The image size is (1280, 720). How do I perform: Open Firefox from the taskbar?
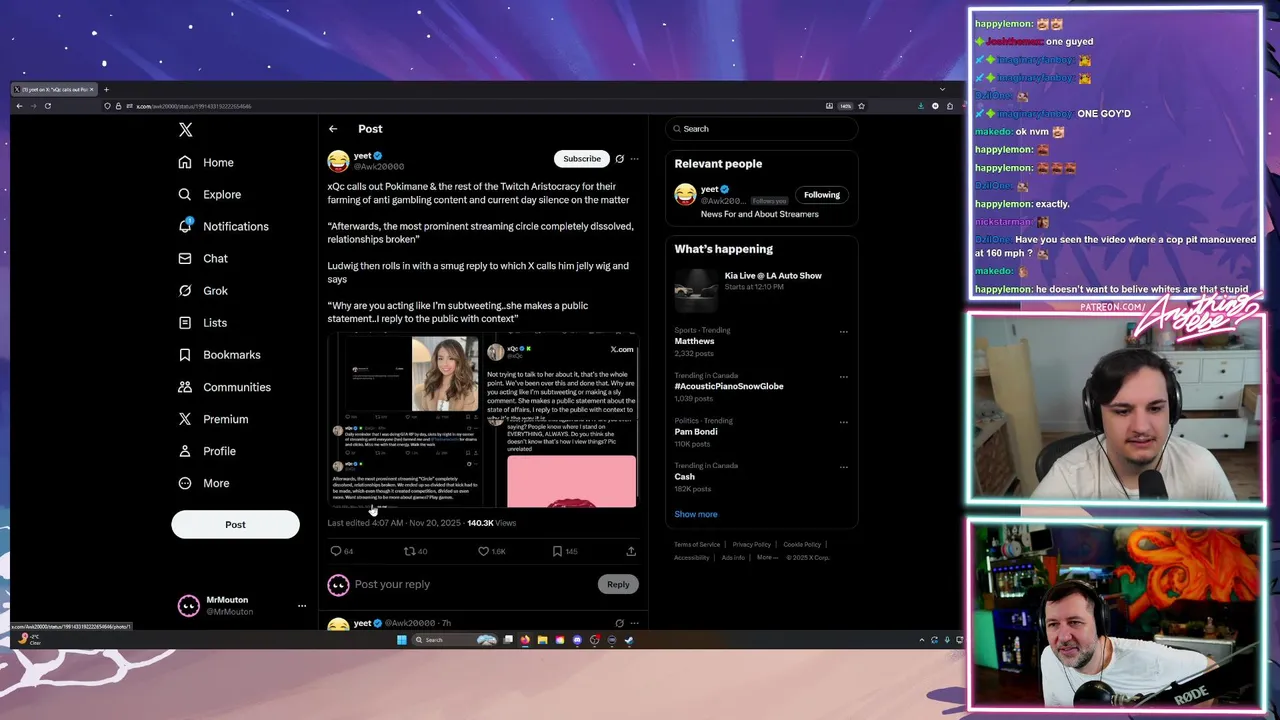(x=525, y=640)
